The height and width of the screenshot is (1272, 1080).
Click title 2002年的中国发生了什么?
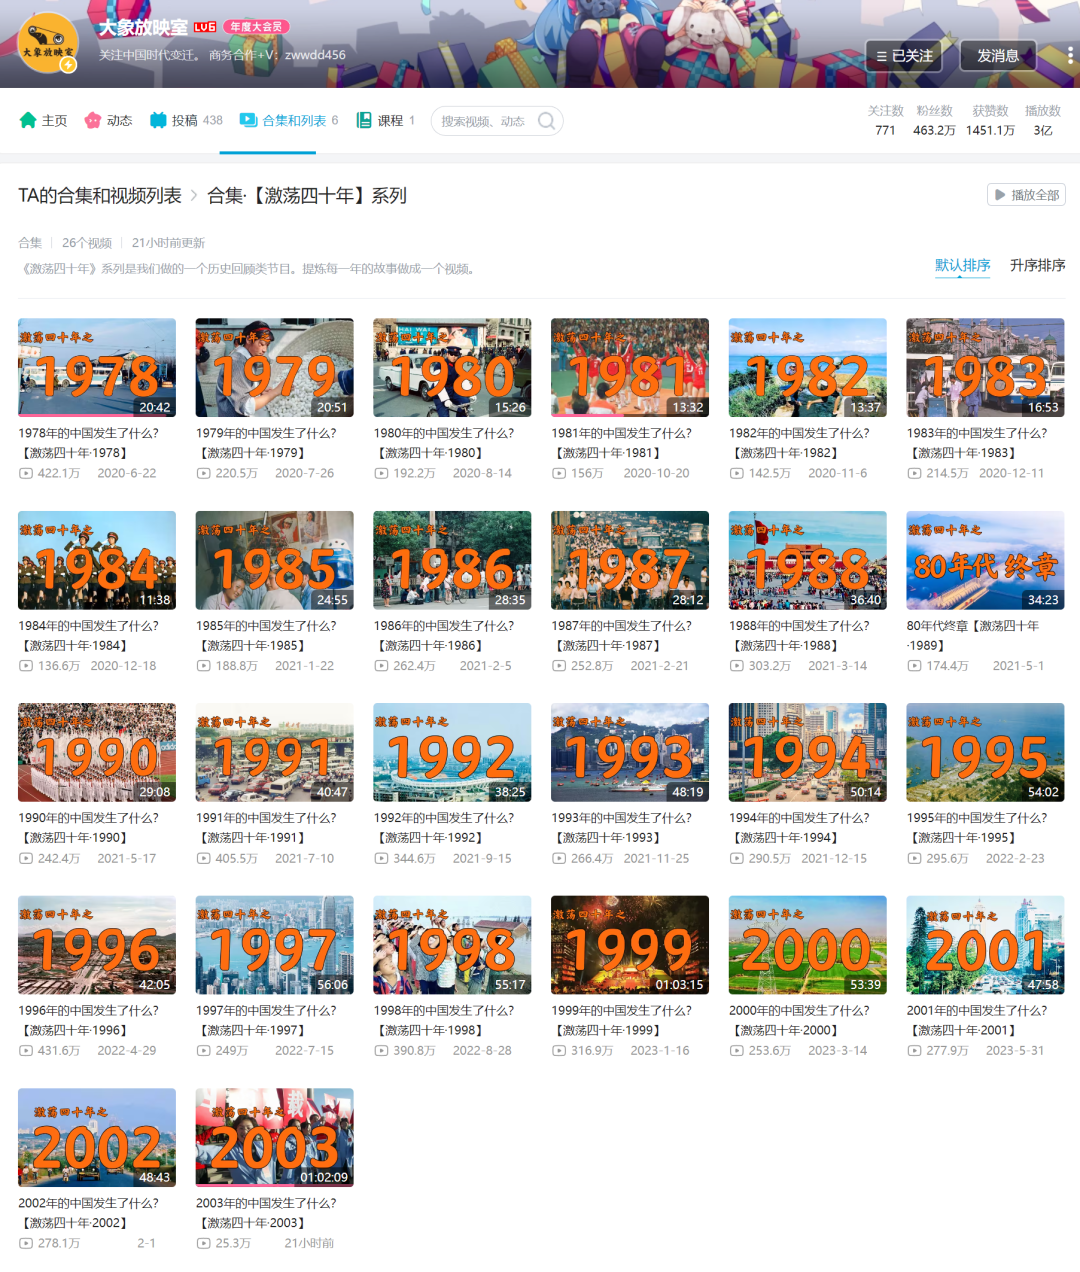[88, 1203]
